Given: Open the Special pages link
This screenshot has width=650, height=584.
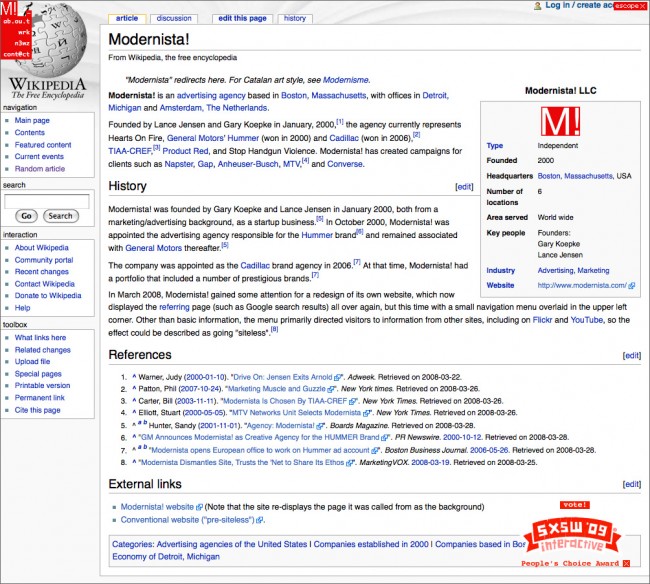Looking at the screenshot, I should click(x=38, y=374).
